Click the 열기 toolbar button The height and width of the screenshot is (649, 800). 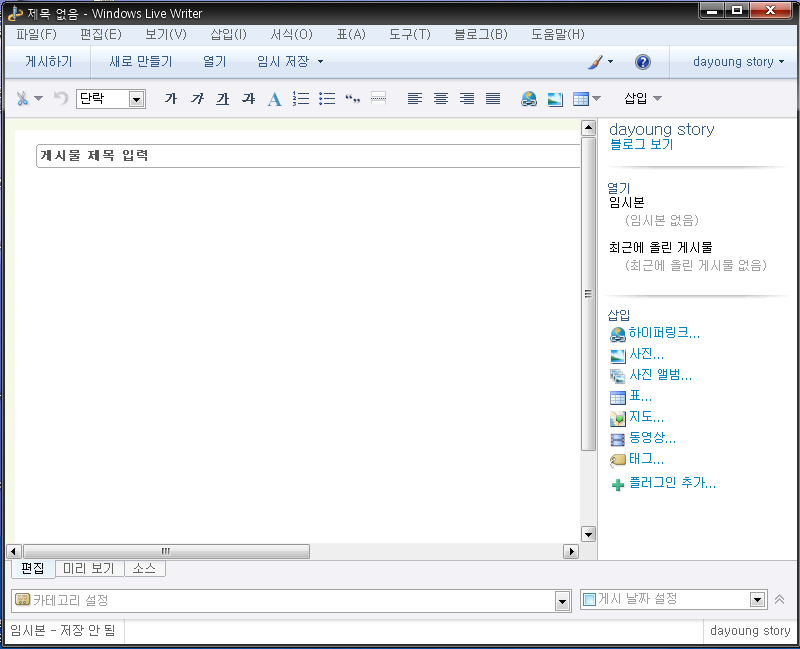pyautogui.click(x=214, y=62)
